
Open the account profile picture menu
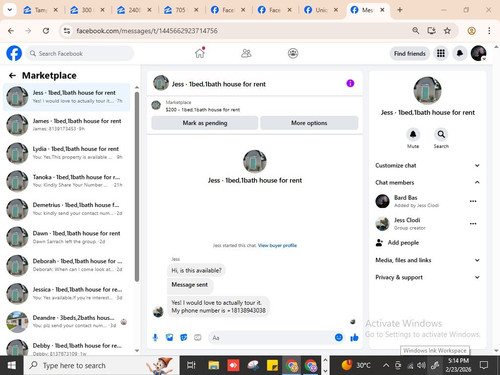[x=478, y=53]
